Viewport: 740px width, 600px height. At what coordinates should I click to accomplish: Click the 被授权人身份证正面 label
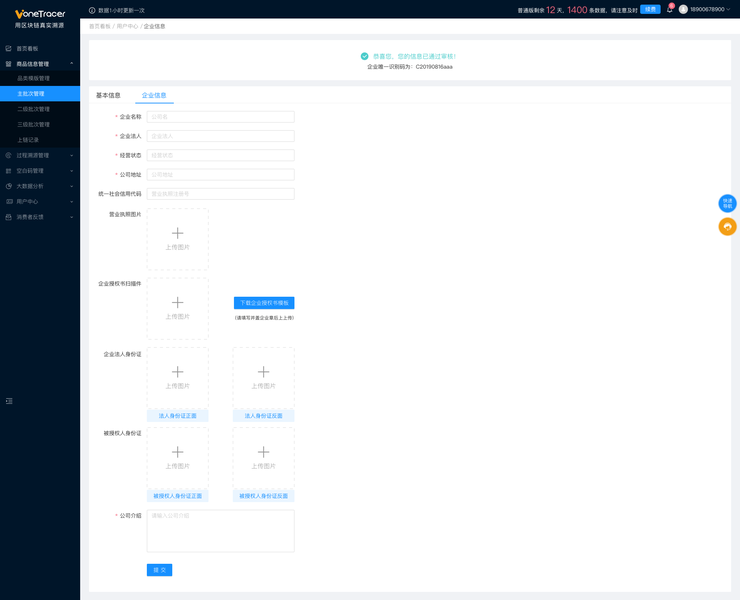click(177, 496)
